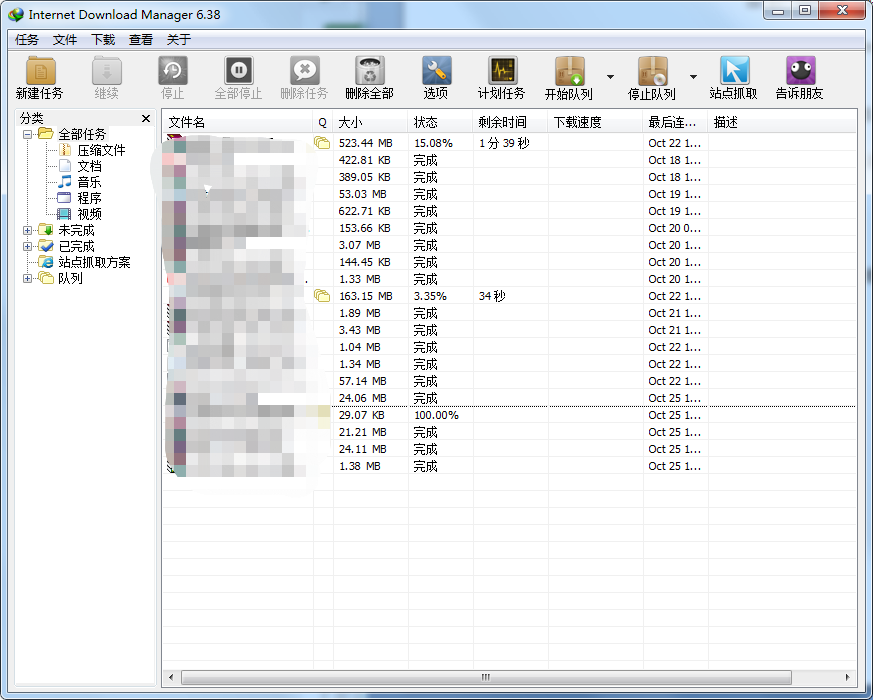Image resolution: width=873 pixels, height=700 pixels.
Task: Click the 删除任务 (delete task) icon
Action: pos(305,71)
